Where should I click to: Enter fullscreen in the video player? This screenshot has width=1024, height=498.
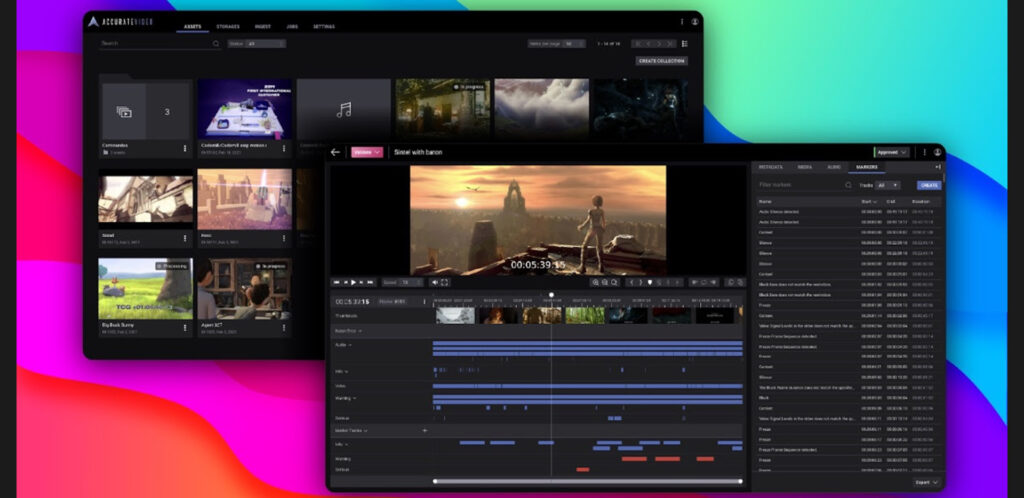point(444,283)
